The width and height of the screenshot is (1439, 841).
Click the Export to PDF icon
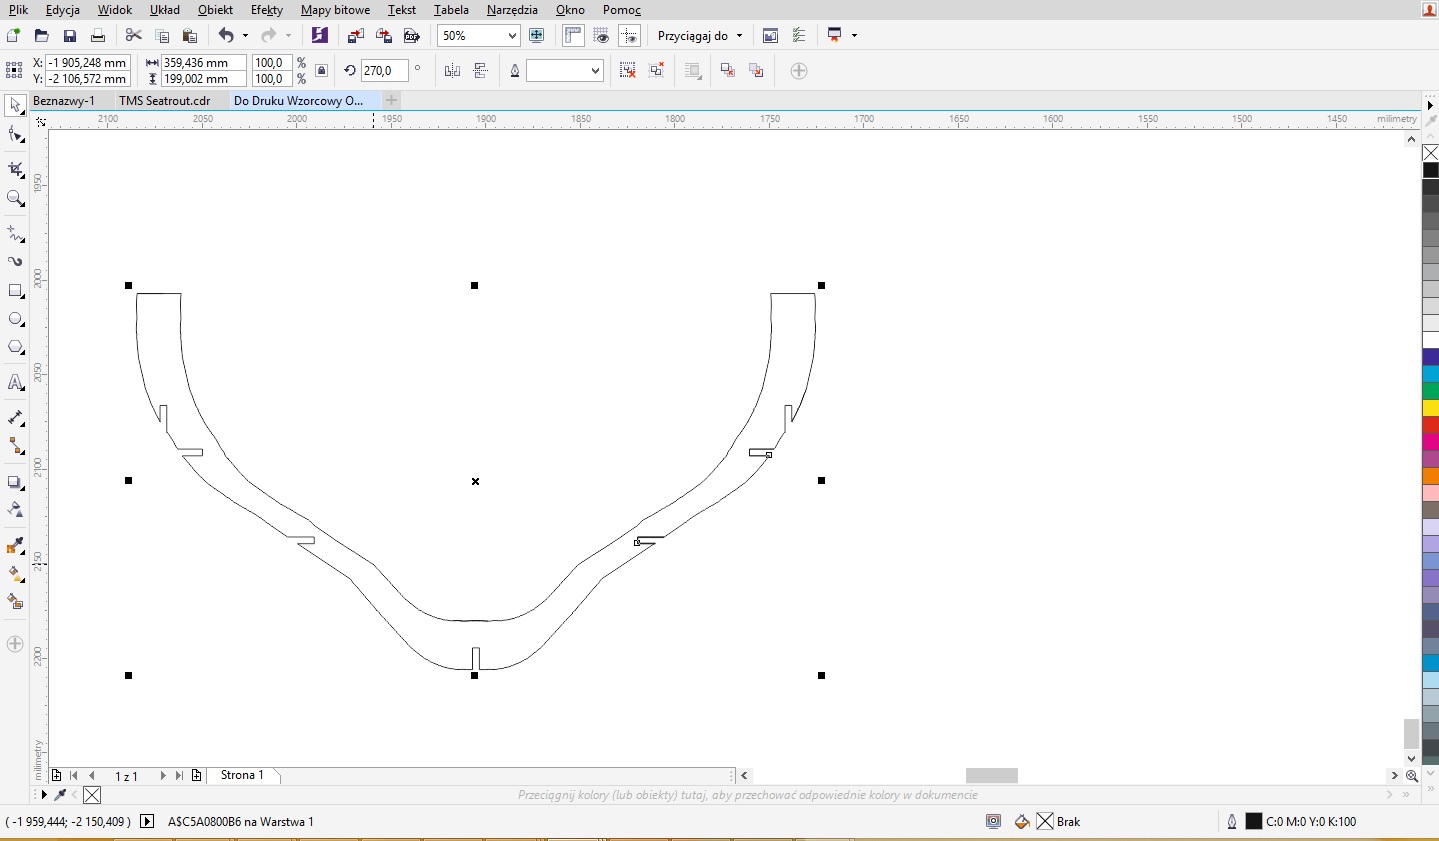[x=411, y=36]
